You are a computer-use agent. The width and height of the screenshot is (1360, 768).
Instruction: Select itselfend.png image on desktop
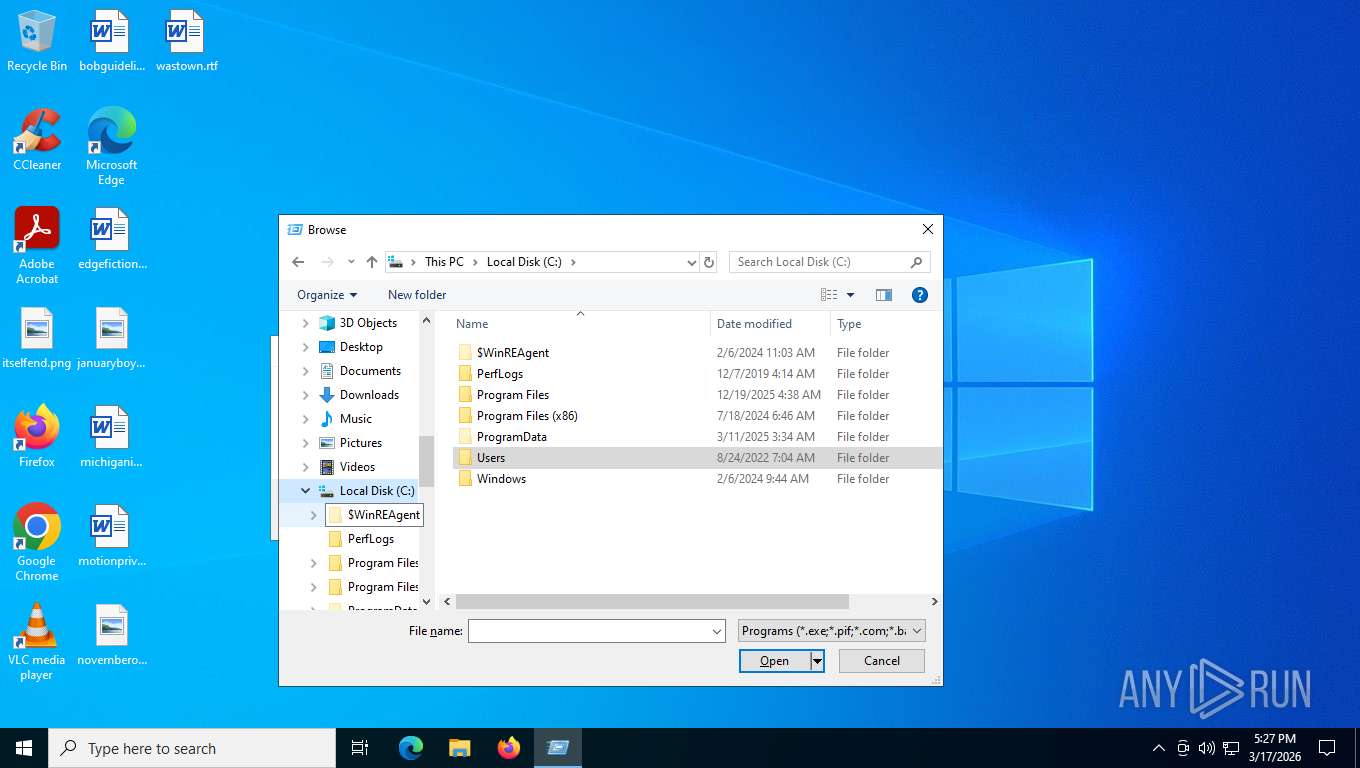tap(37, 339)
